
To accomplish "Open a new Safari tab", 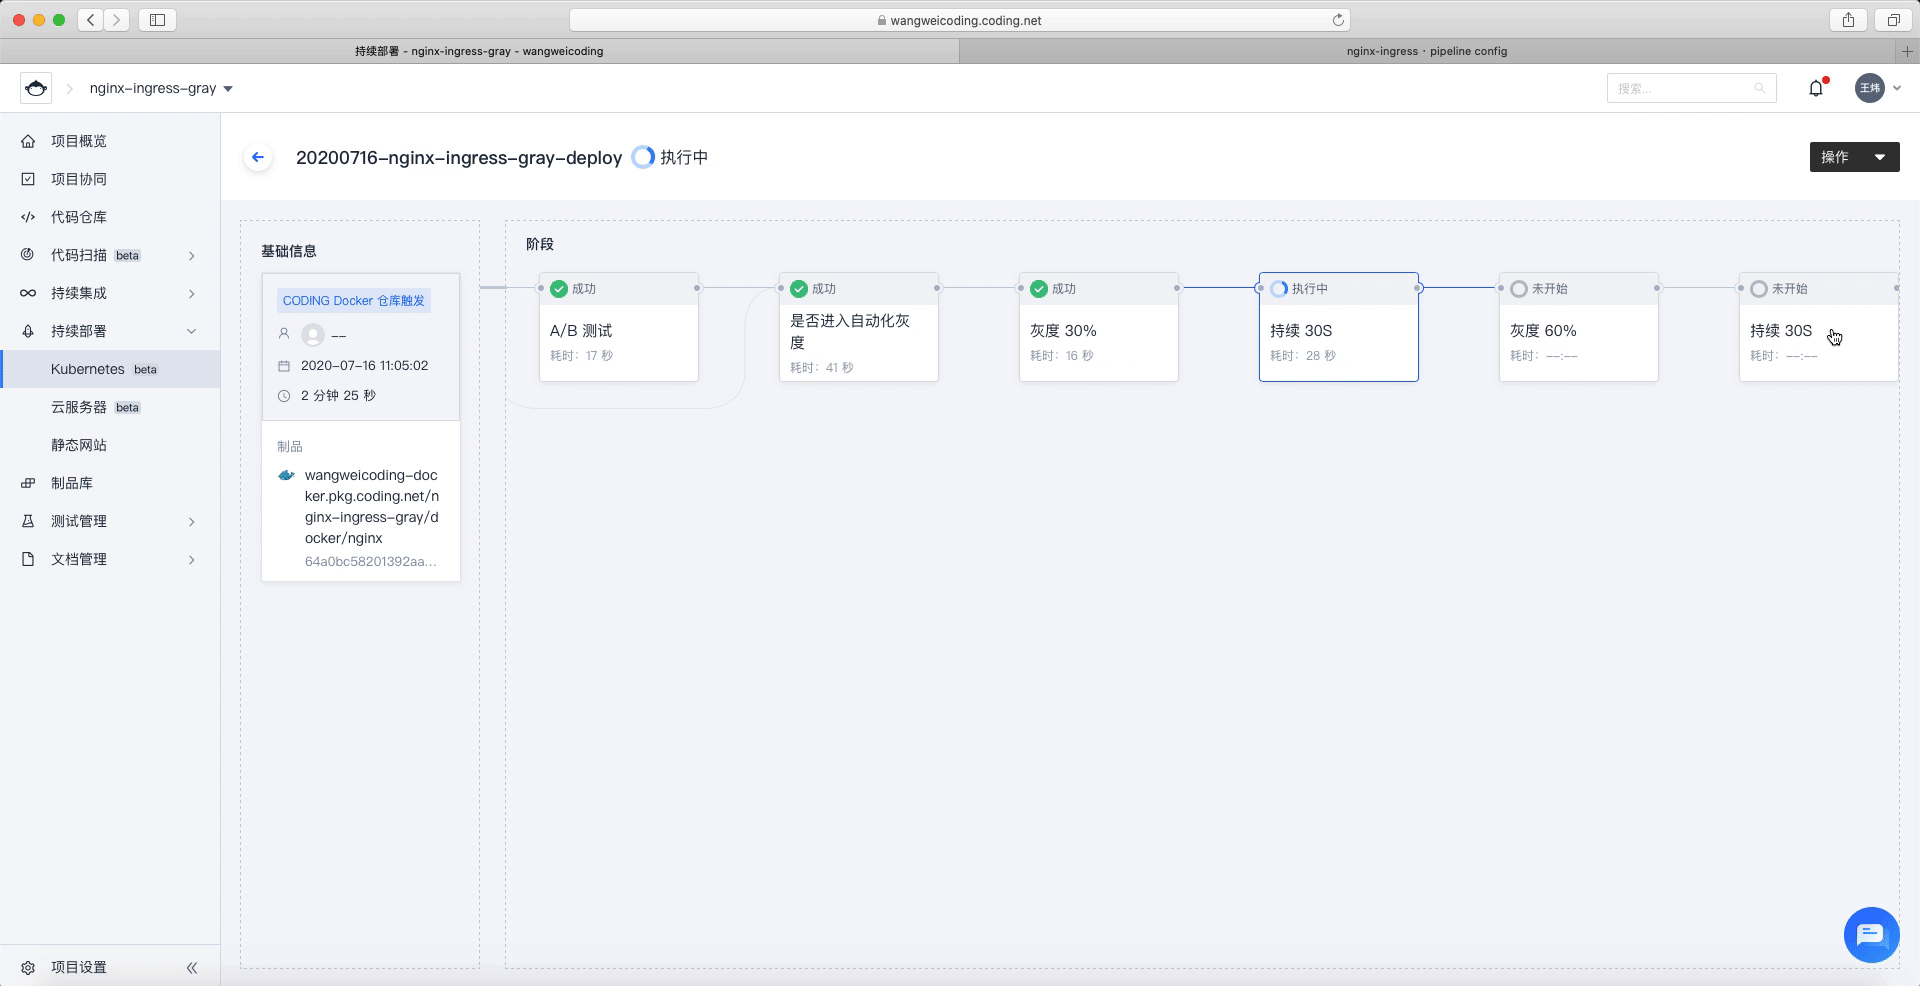I will (1907, 51).
